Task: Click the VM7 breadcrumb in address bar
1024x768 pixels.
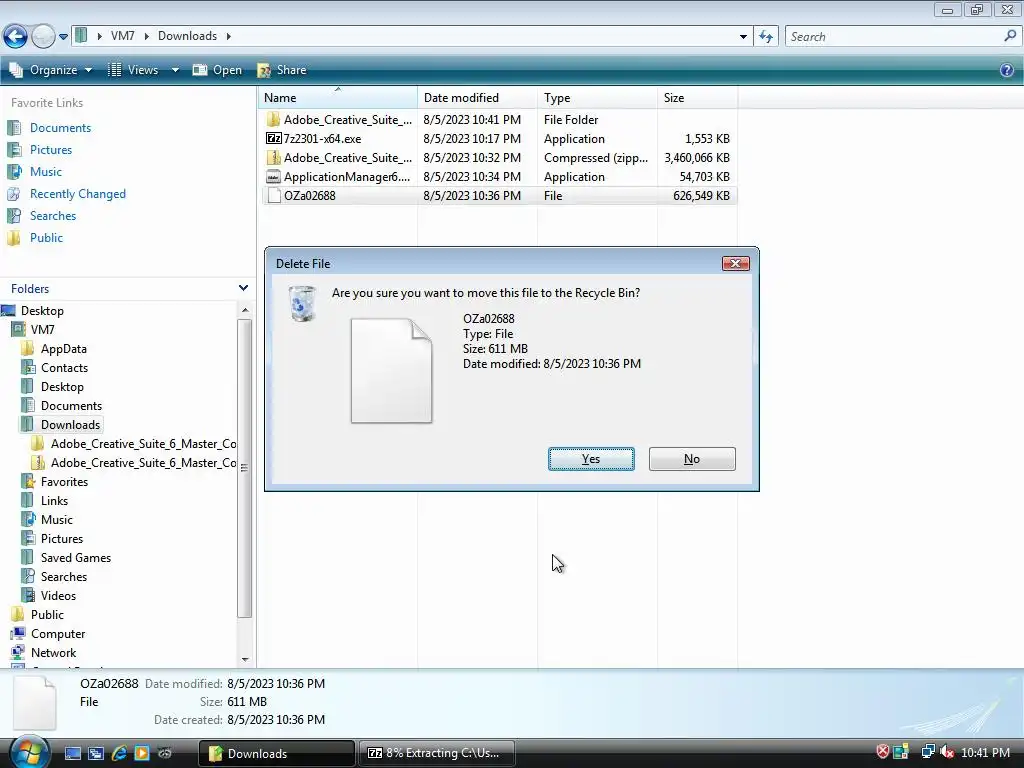Action: click(123, 36)
